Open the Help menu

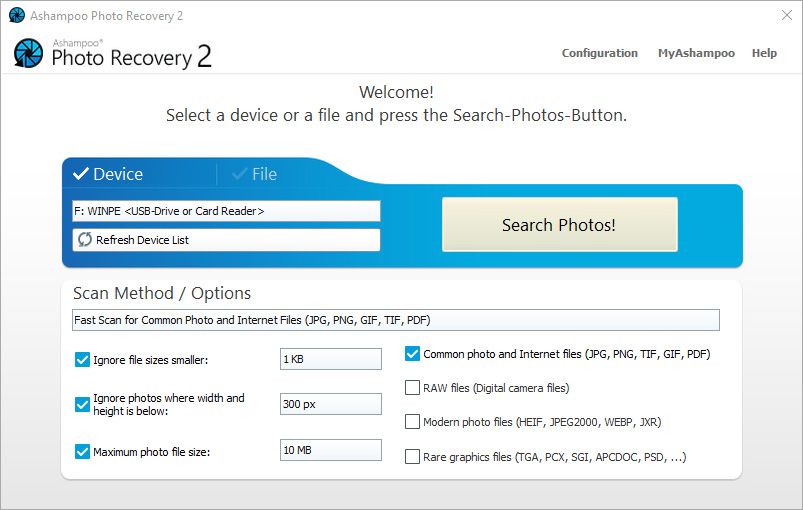coord(764,53)
